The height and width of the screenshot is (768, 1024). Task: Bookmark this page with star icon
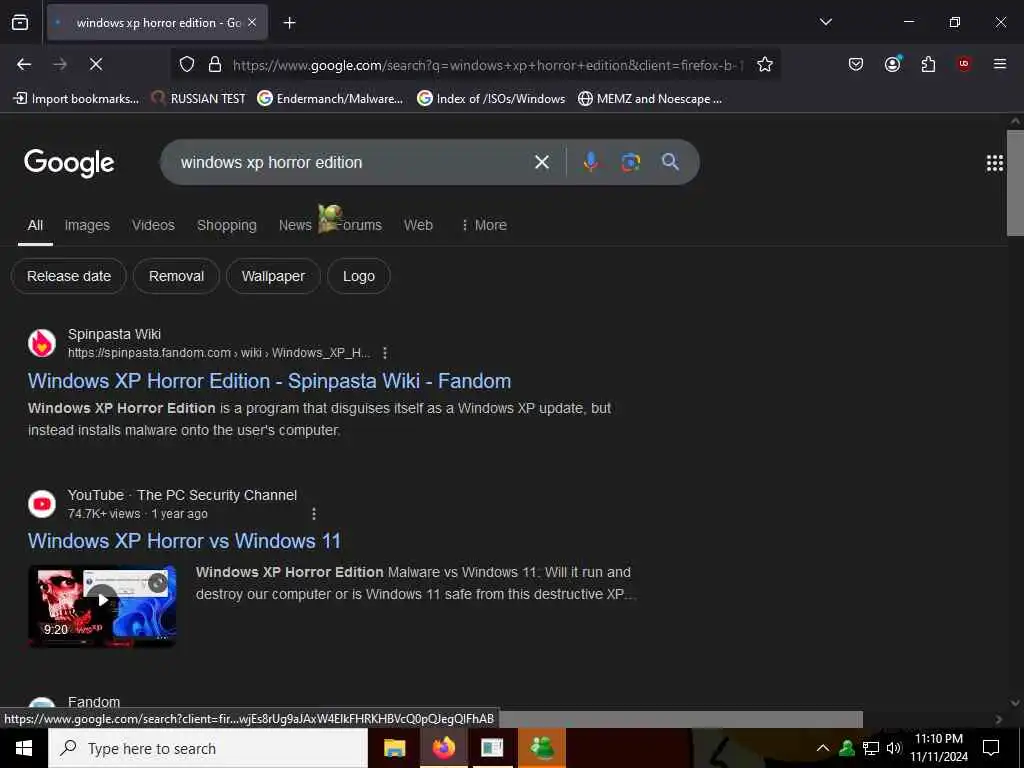(765, 64)
